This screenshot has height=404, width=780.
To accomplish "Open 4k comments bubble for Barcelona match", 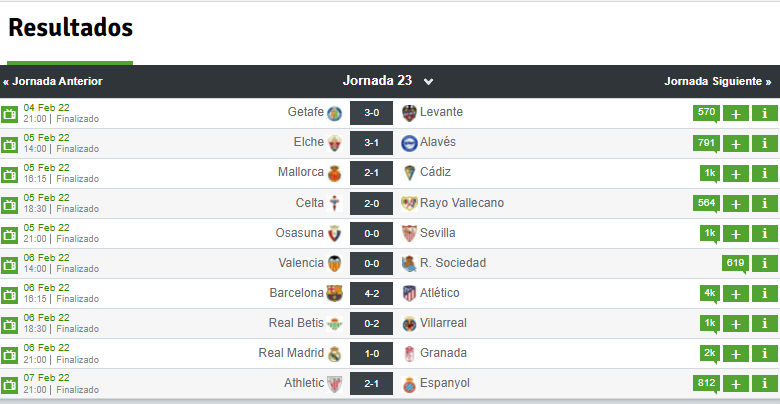I will pyautogui.click(x=709, y=294).
